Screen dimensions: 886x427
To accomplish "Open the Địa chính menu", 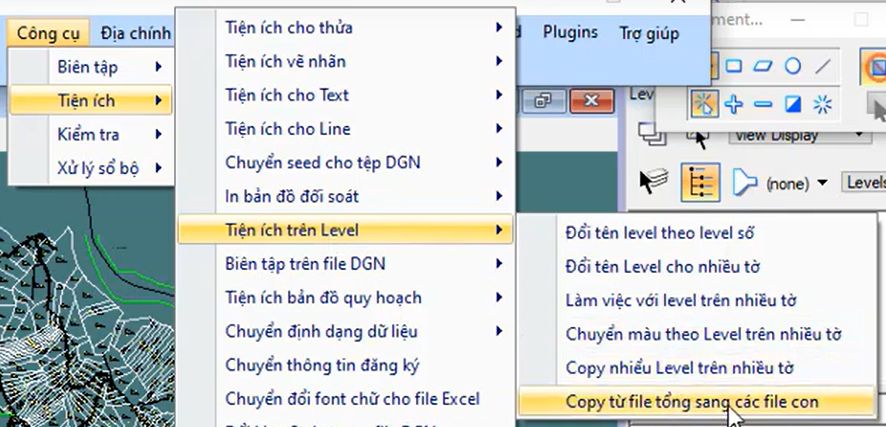I will click(x=136, y=33).
